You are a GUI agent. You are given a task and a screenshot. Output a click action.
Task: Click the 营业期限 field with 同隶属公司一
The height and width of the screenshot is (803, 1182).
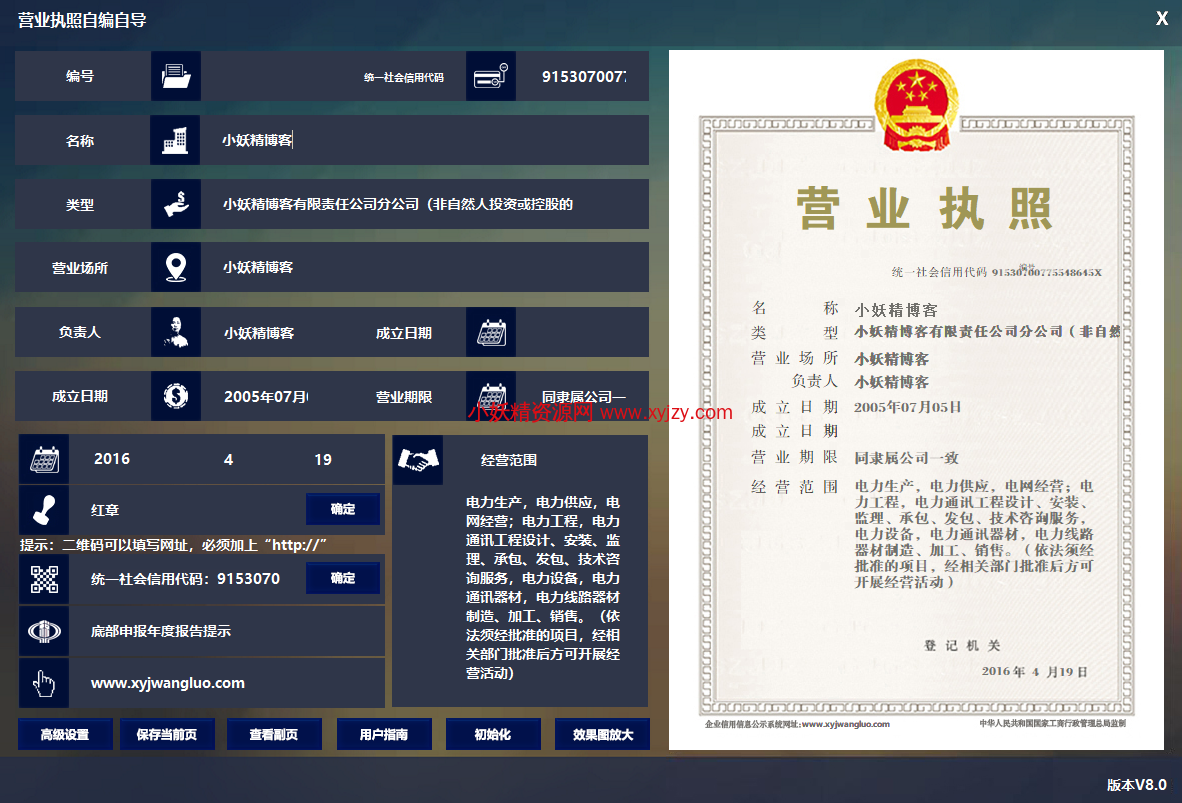tap(583, 396)
